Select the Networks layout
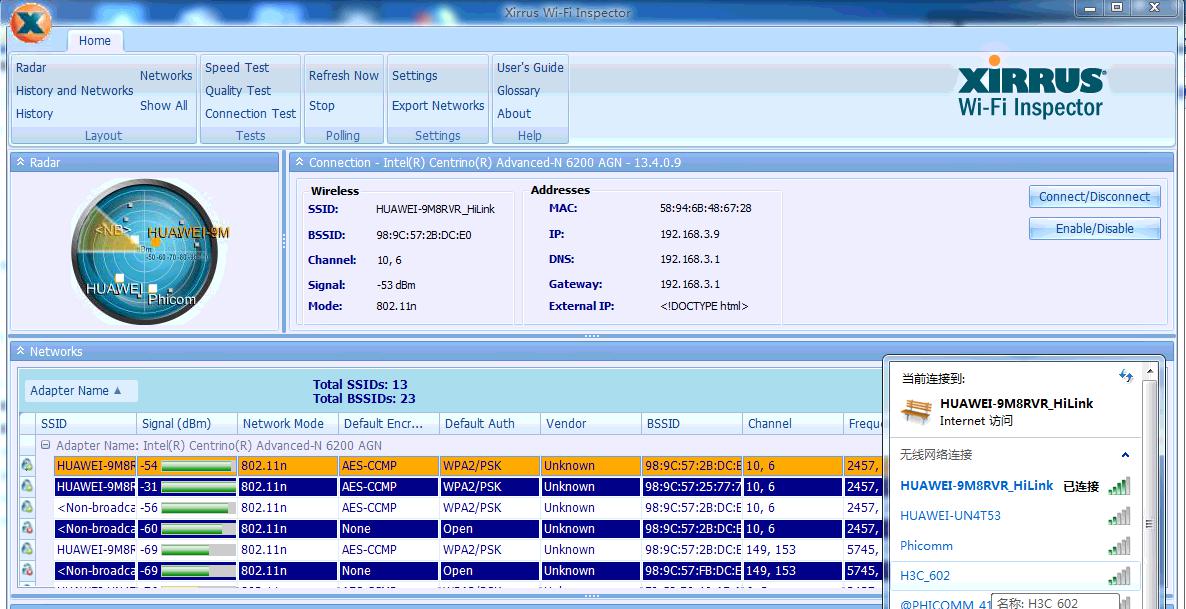1186x609 pixels. click(166, 76)
